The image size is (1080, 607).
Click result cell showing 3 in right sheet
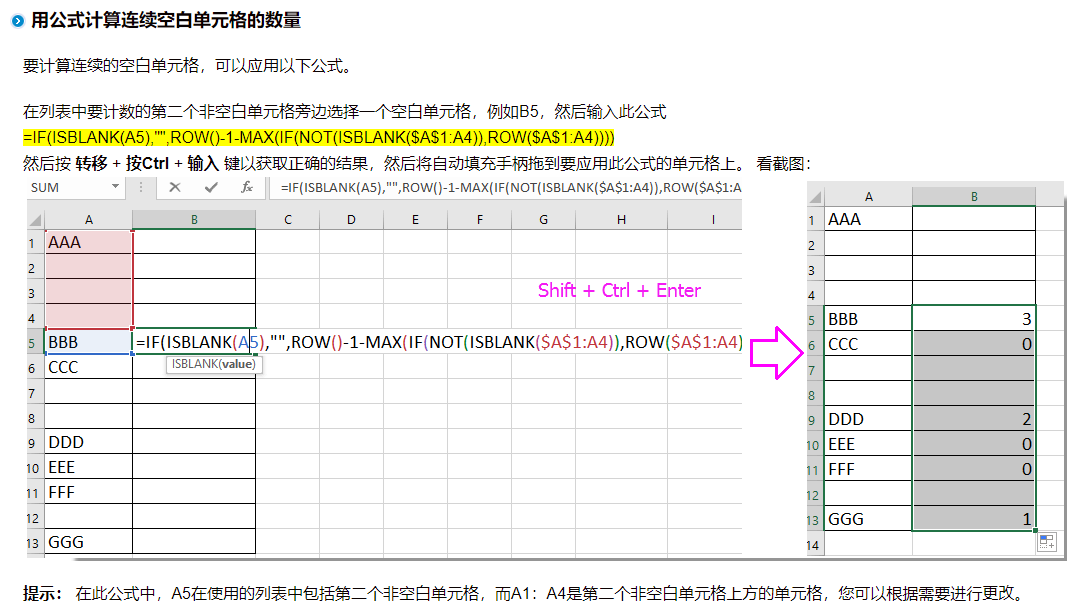click(x=974, y=319)
